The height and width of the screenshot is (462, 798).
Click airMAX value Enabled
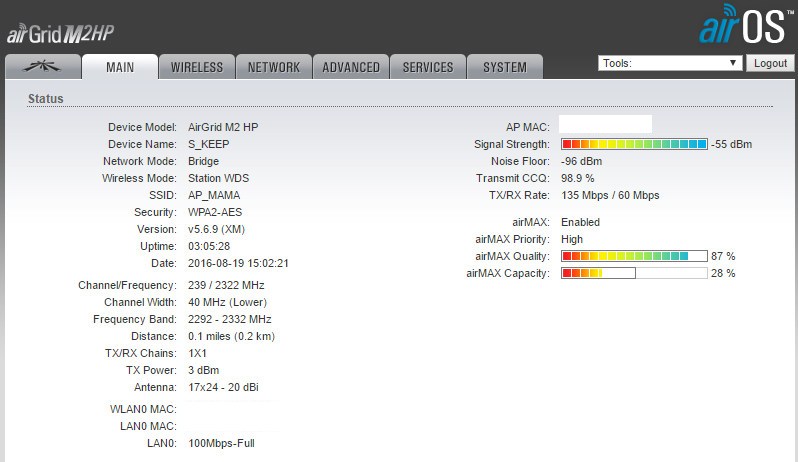(580, 222)
